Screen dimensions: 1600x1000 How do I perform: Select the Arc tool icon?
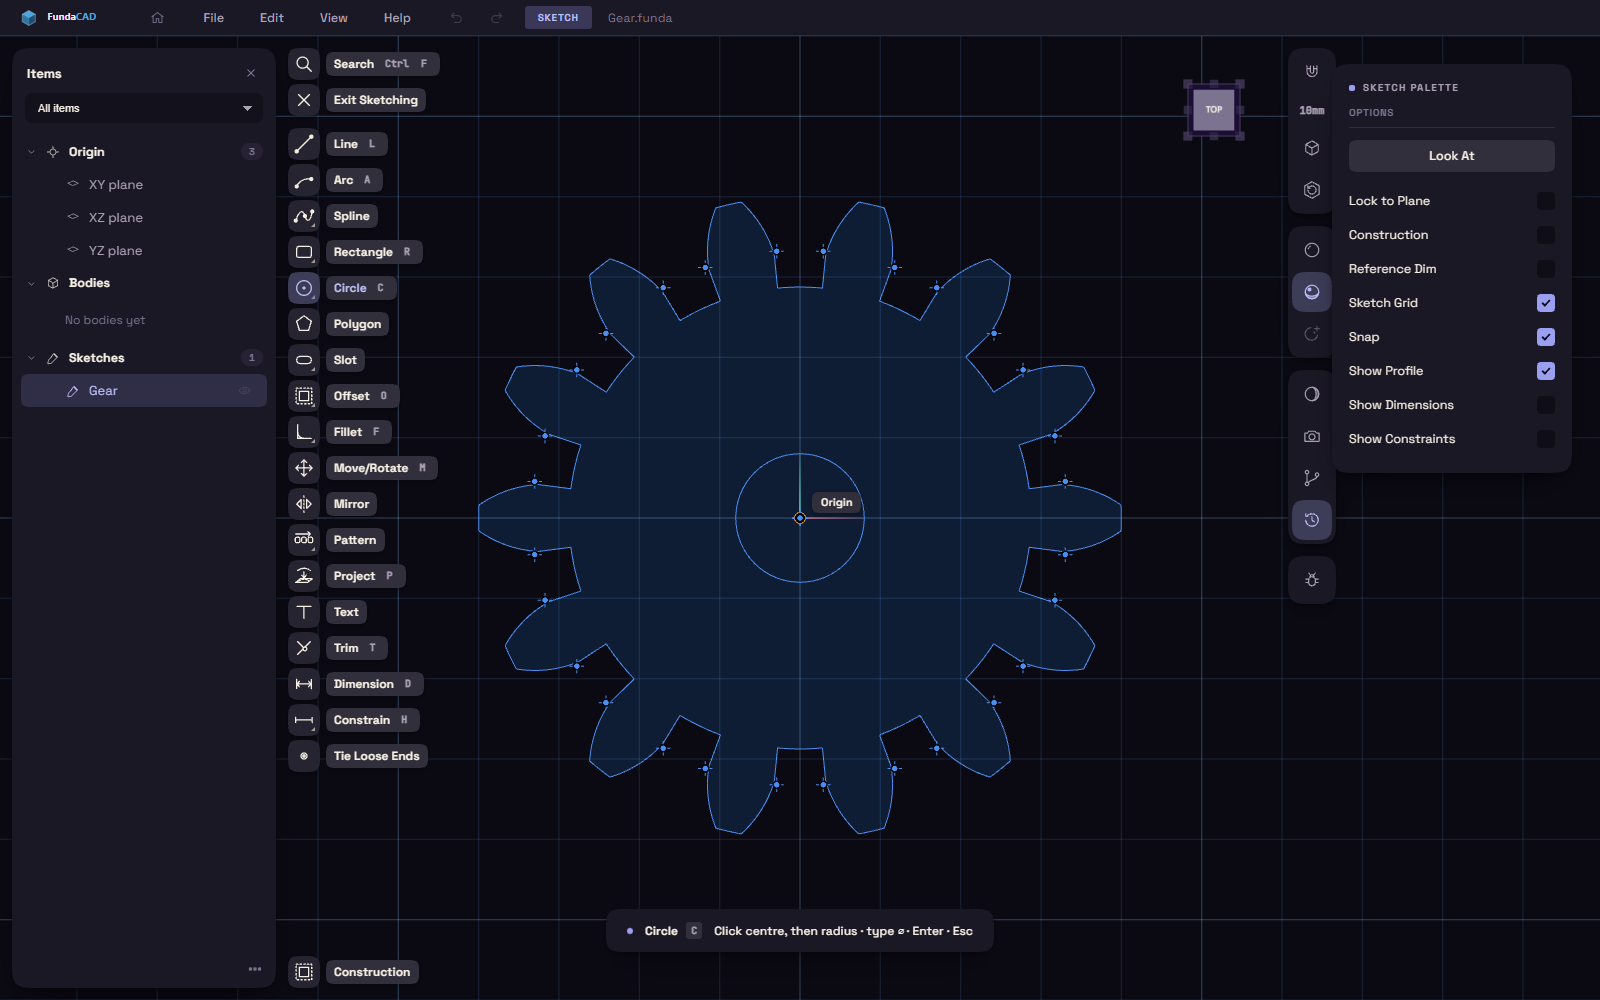point(304,180)
